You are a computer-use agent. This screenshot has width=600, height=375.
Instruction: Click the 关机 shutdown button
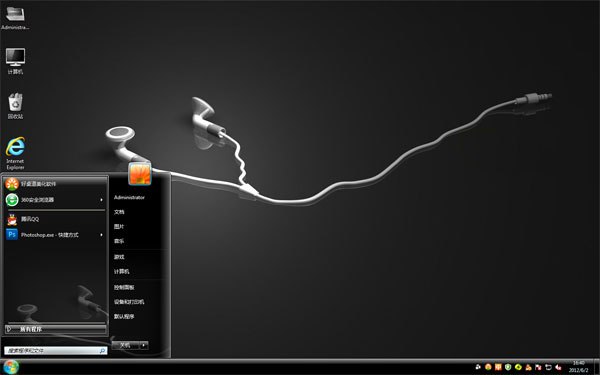point(126,346)
